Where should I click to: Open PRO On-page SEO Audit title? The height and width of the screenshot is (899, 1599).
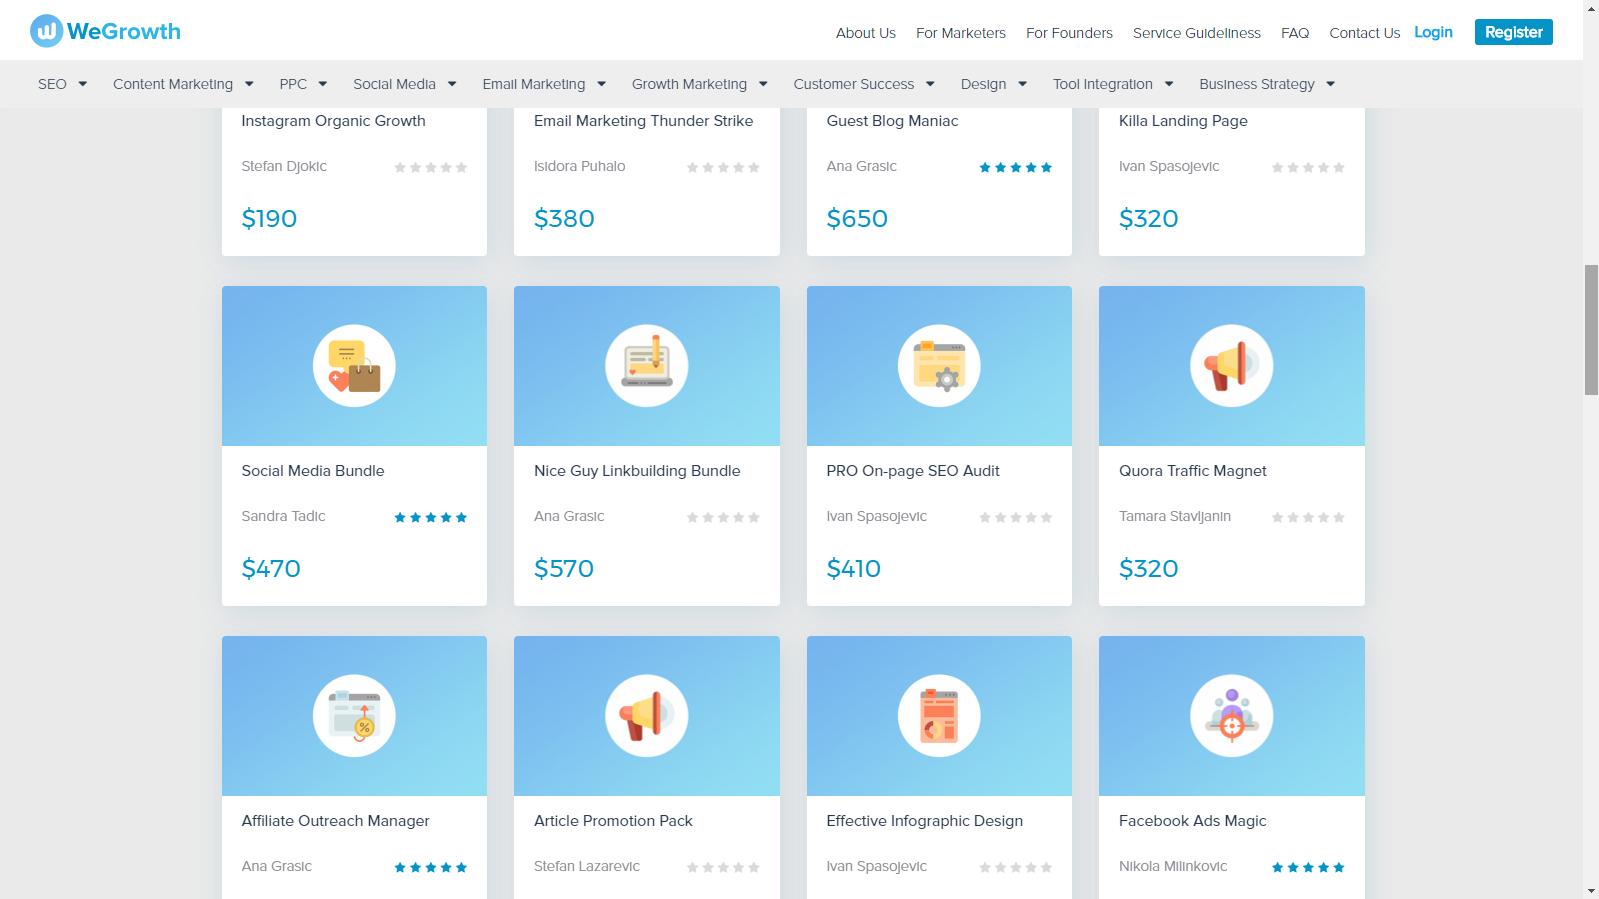(913, 471)
